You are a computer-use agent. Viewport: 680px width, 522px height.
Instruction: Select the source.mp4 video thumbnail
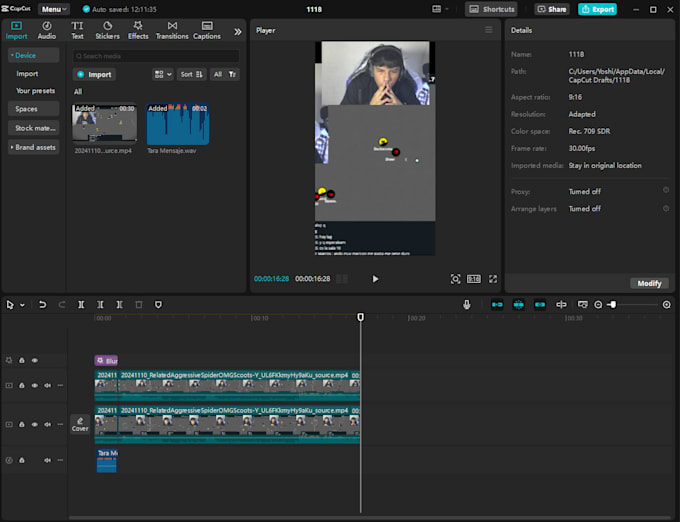(x=105, y=123)
